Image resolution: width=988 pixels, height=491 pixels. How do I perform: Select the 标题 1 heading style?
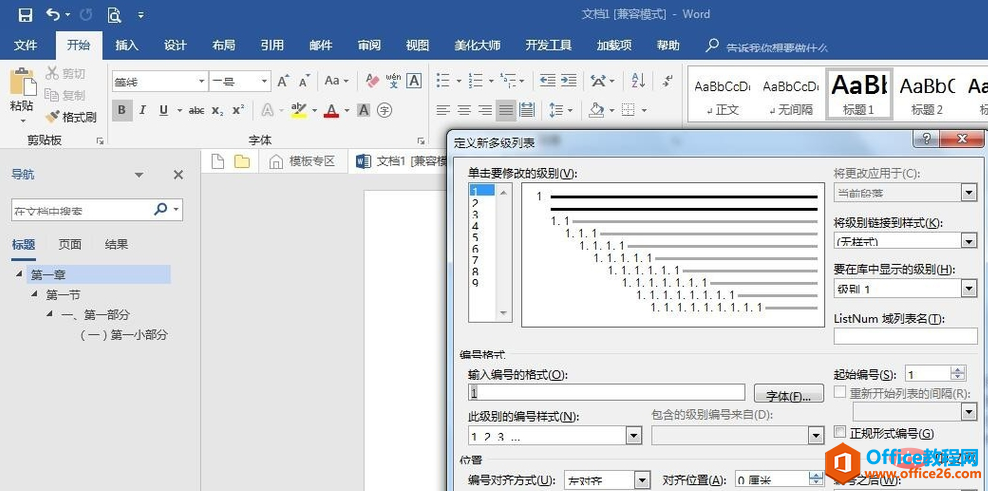click(x=859, y=93)
